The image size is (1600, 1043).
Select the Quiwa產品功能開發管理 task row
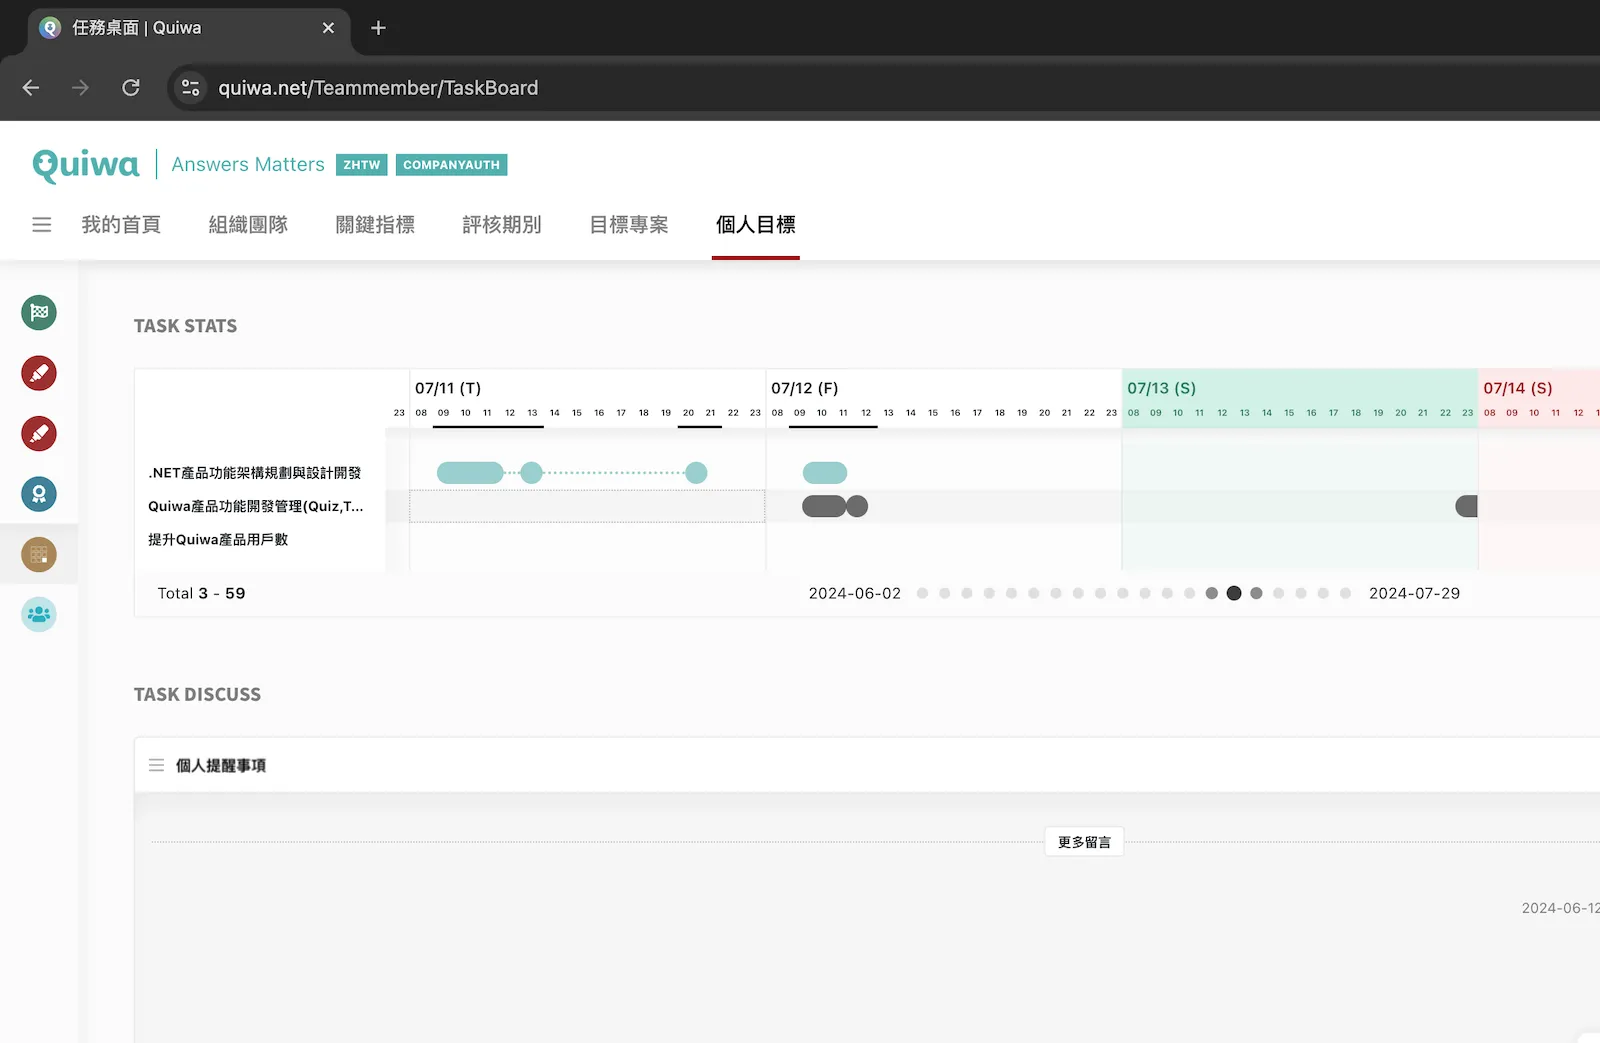pyautogui.click(x=256, y=506)
